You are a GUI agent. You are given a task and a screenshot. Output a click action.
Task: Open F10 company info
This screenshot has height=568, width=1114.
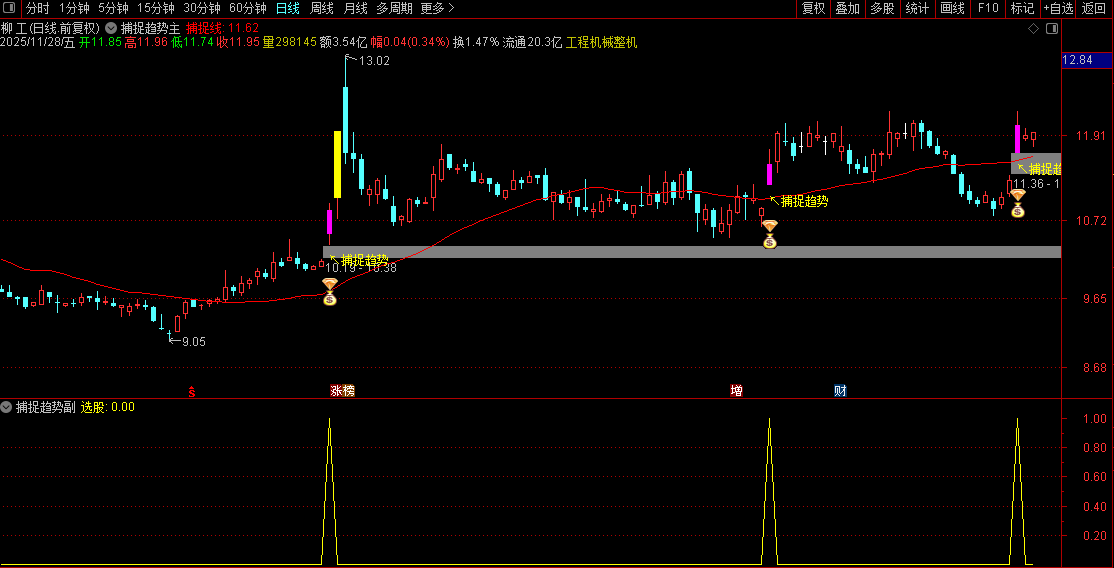pos(988,9)
